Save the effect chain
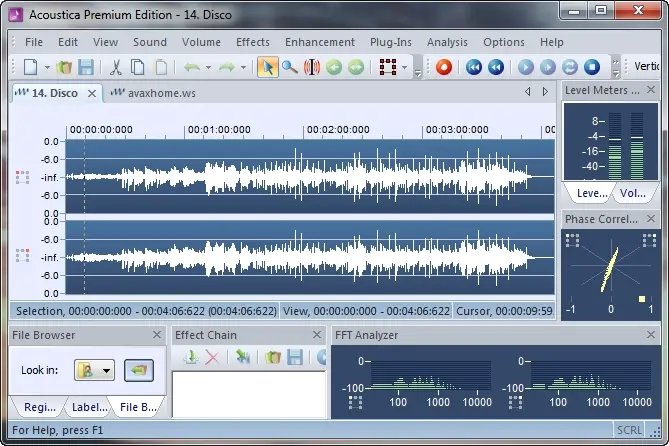This screenshot has width=669, height=446. pyautogui.click(x=295, y=357)
